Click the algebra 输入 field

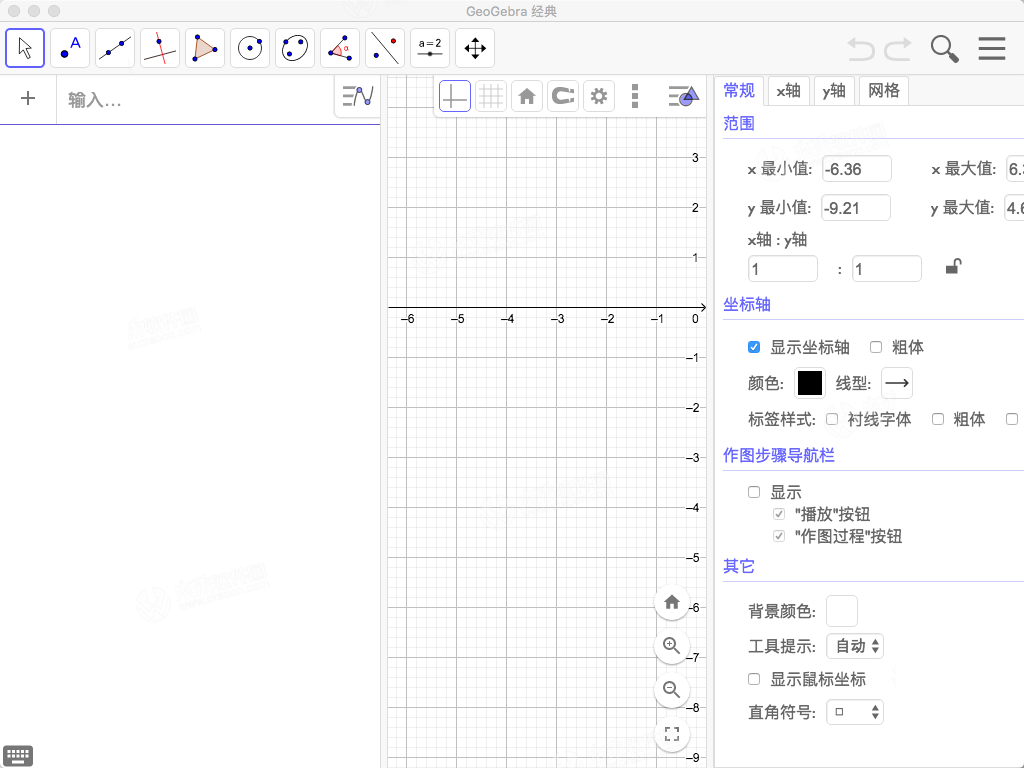(x=196, y=100)
